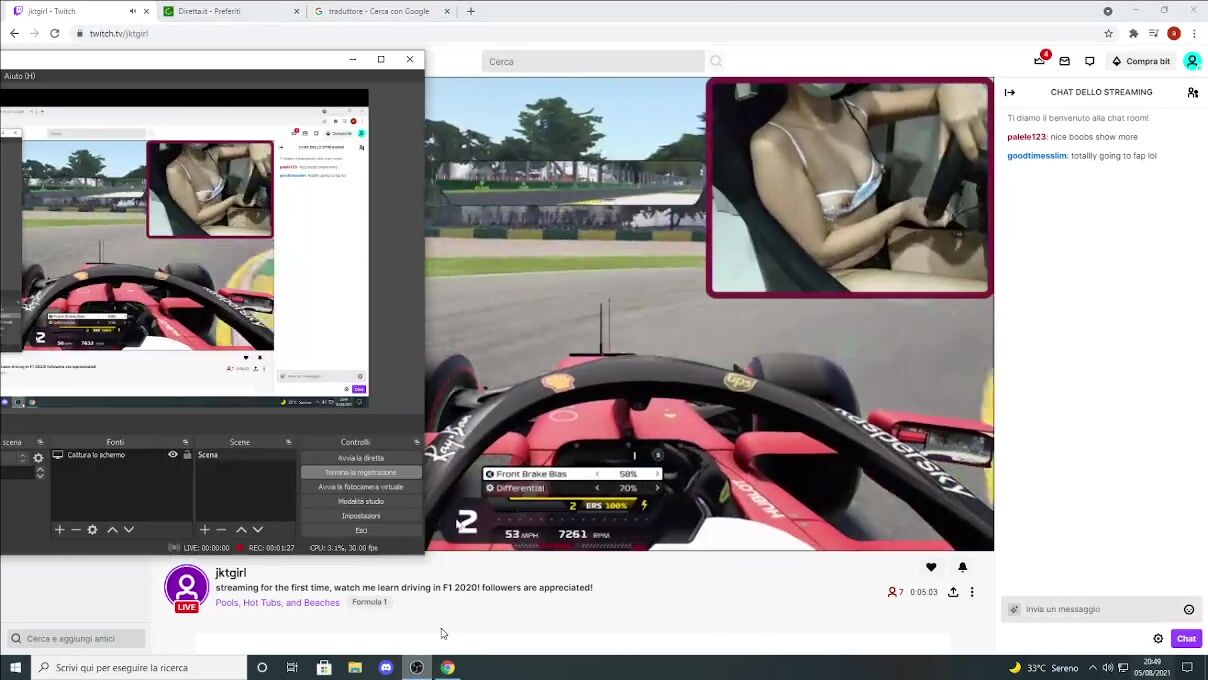The width and height of the screenshot is (1208, 680).
Task: Switch to the Diretta.it browser tab
Action: pyautogui.click(x=225, y=11)
